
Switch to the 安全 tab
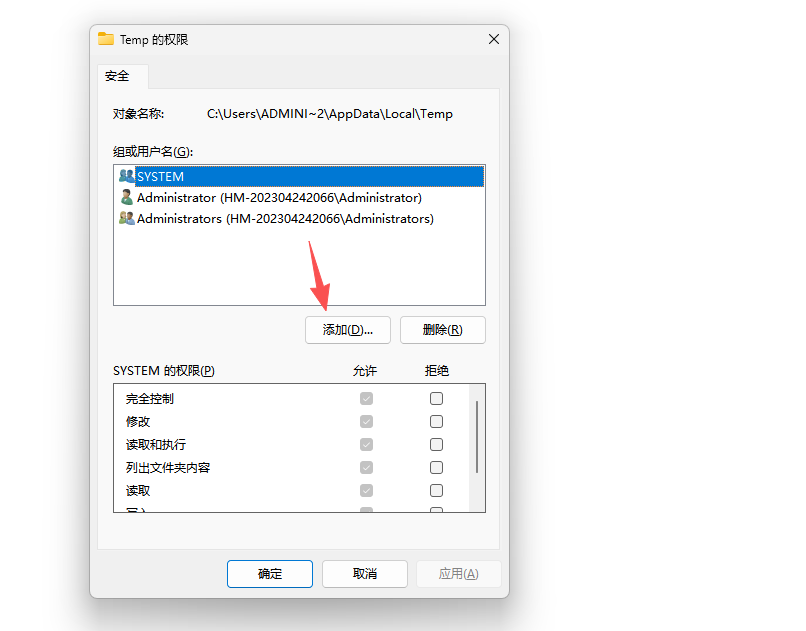(117, 76)
